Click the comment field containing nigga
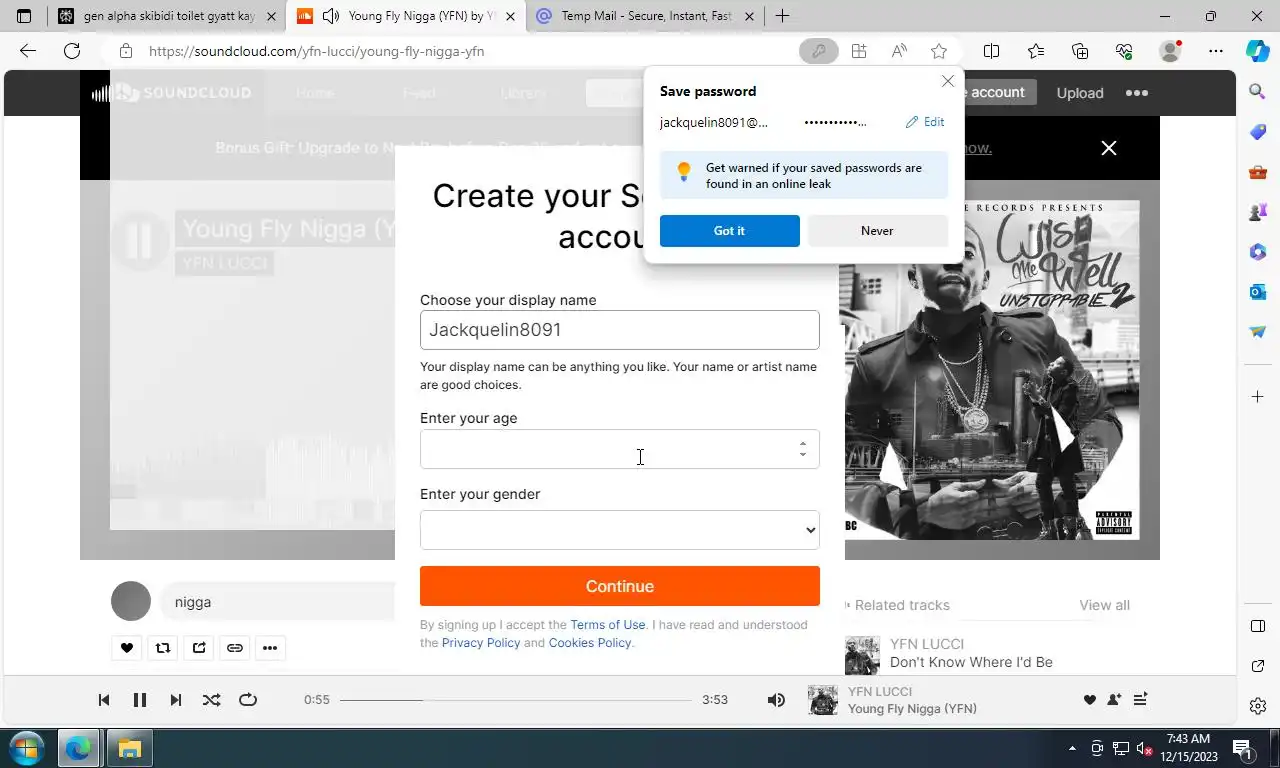 277,602
